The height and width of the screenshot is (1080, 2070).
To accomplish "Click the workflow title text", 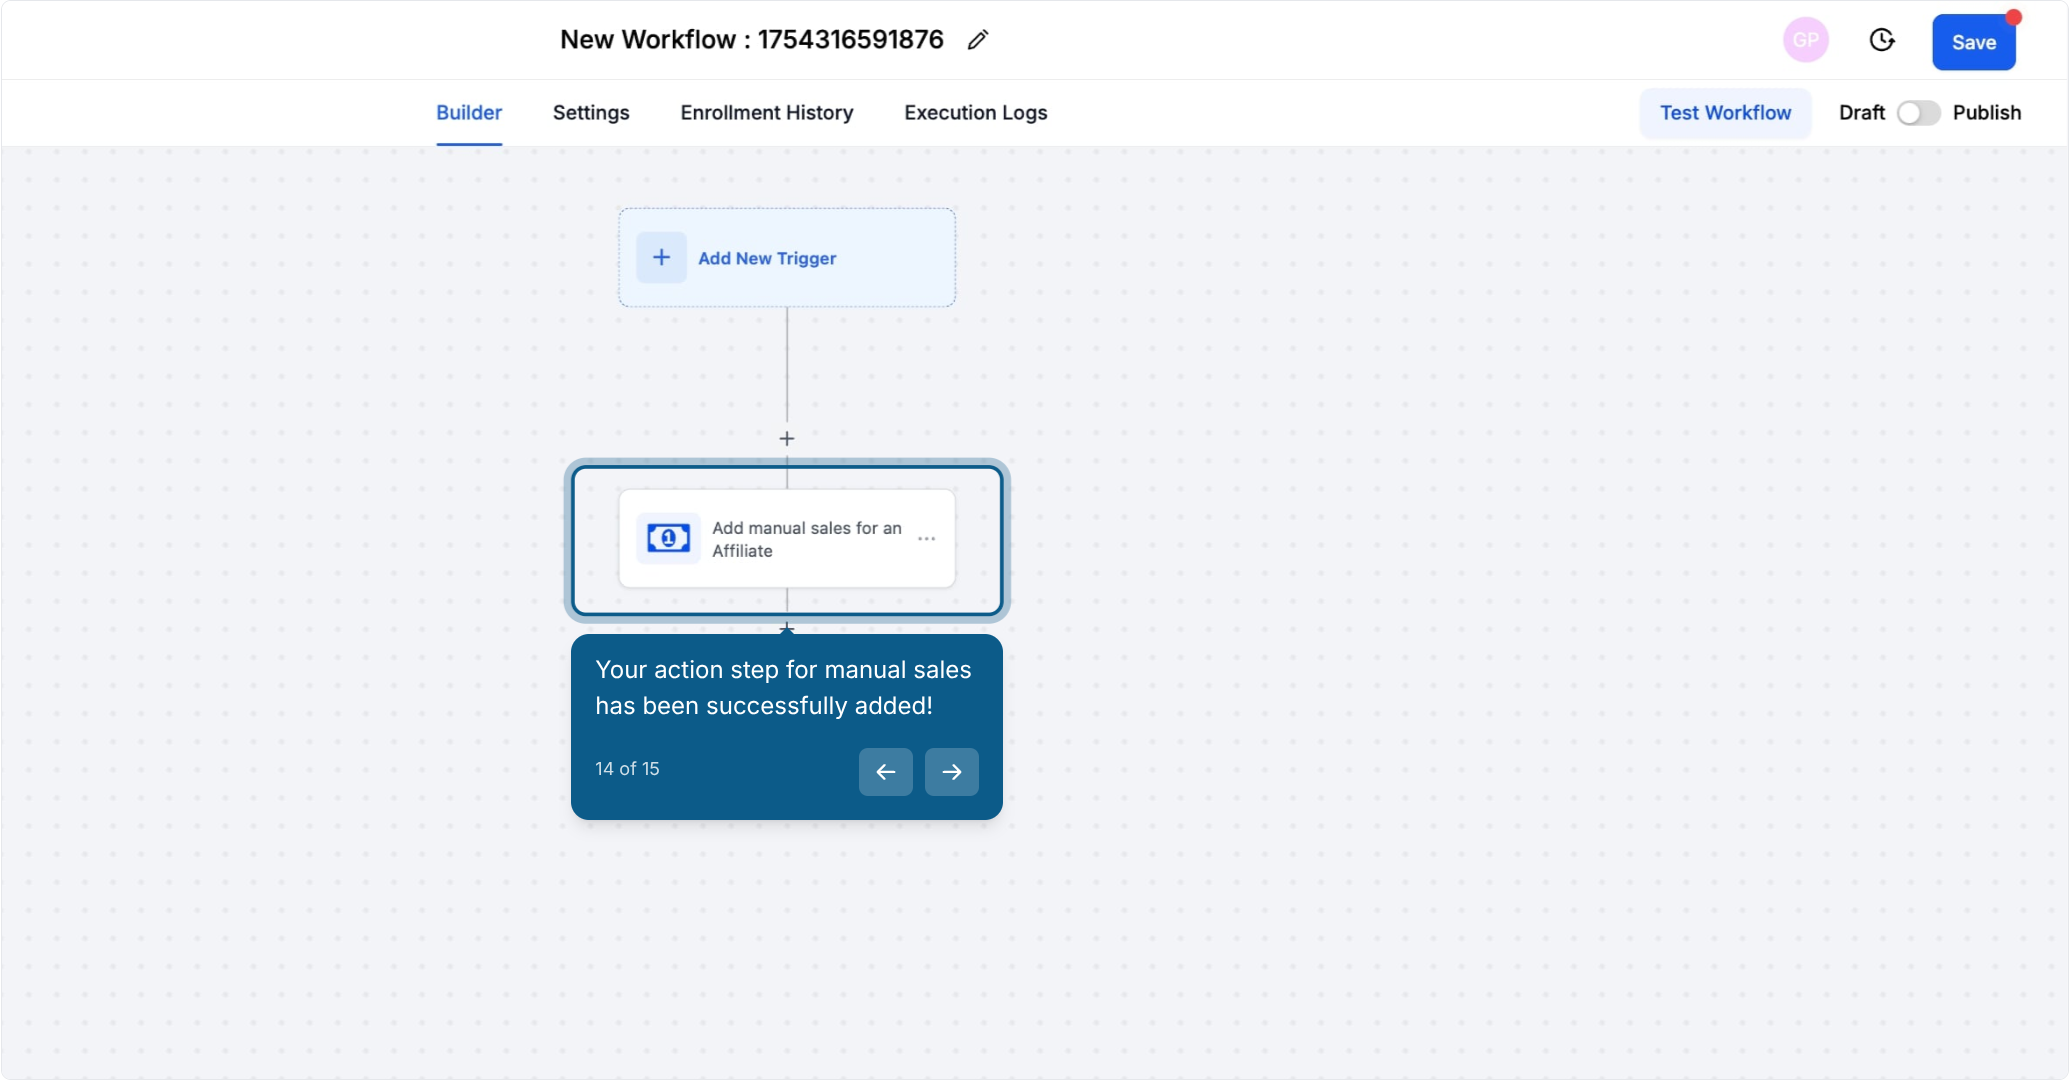I will coord(751,40).
